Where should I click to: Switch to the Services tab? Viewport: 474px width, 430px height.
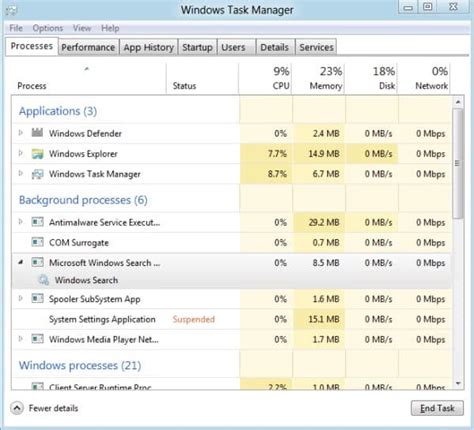pos(316,47)
